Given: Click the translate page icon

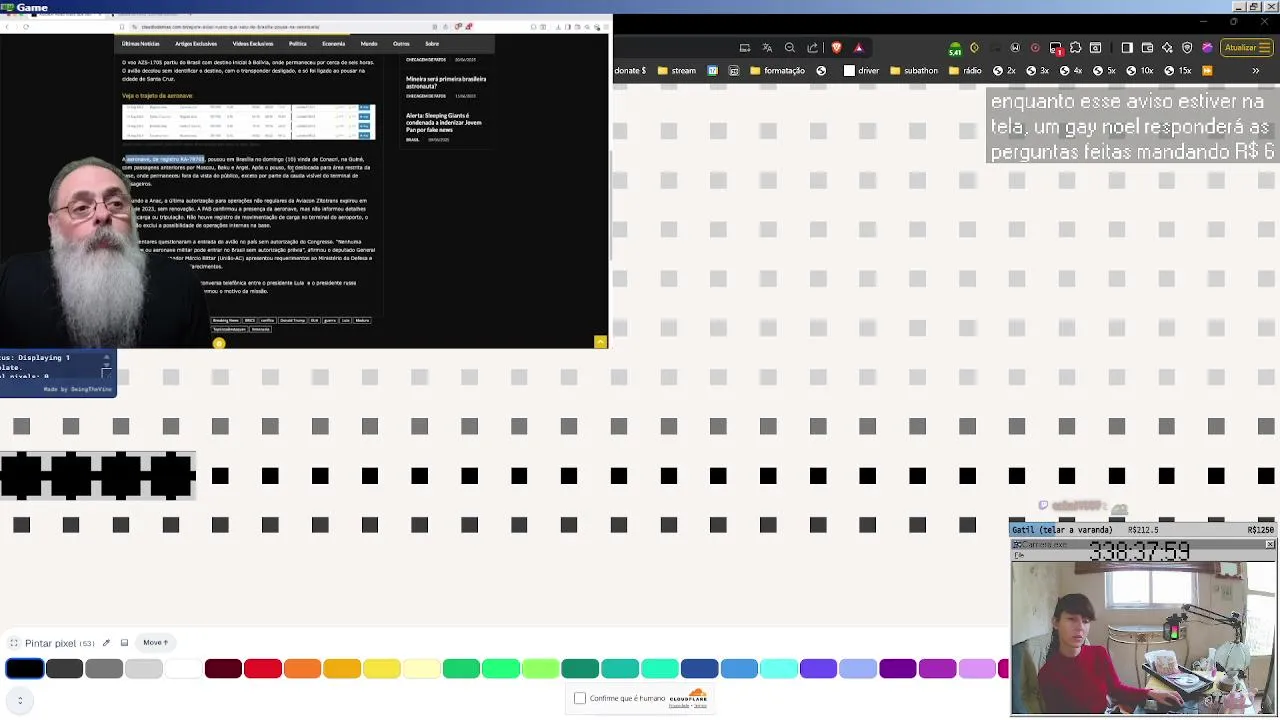Looking at the screenshot, I should [767, 47].
